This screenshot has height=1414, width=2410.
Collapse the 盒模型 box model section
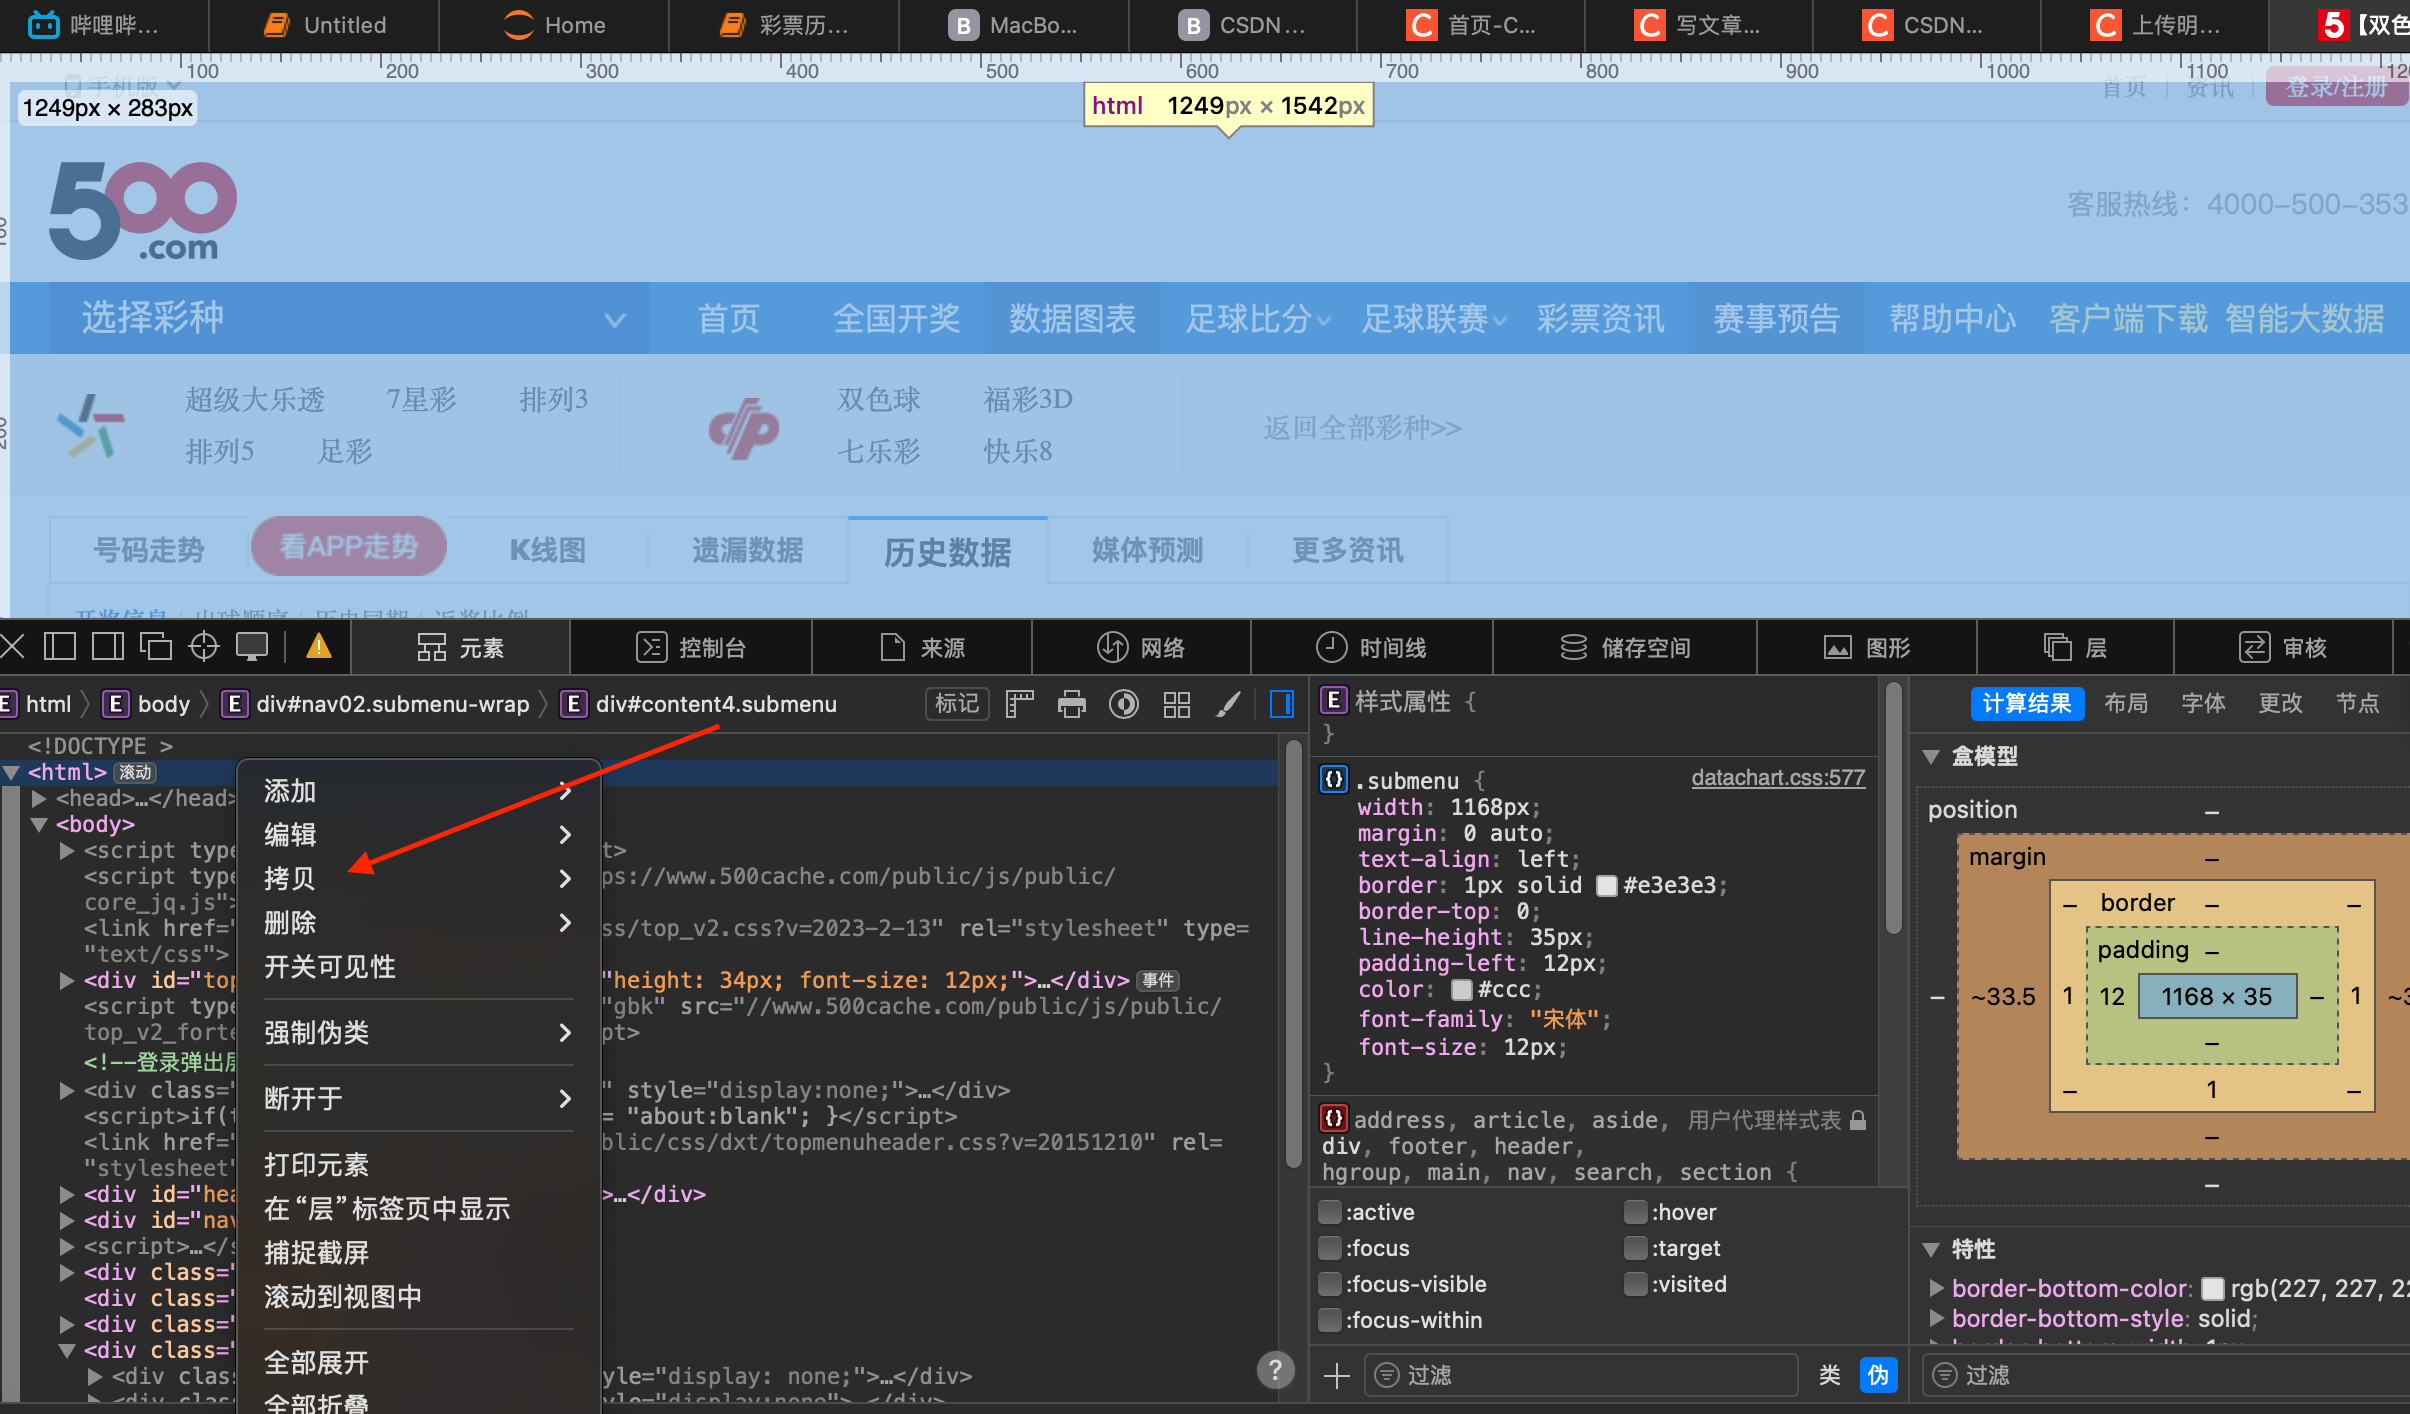coord(1932,757)
